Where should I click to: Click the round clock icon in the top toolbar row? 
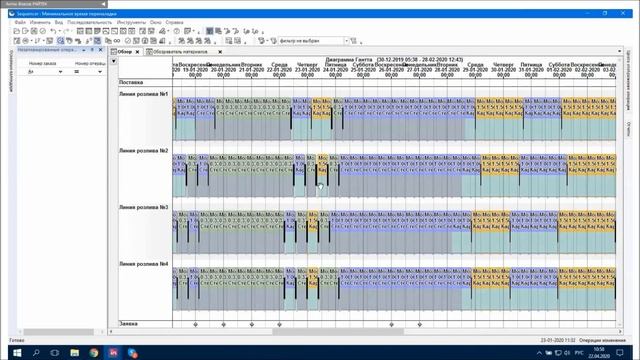176,31
